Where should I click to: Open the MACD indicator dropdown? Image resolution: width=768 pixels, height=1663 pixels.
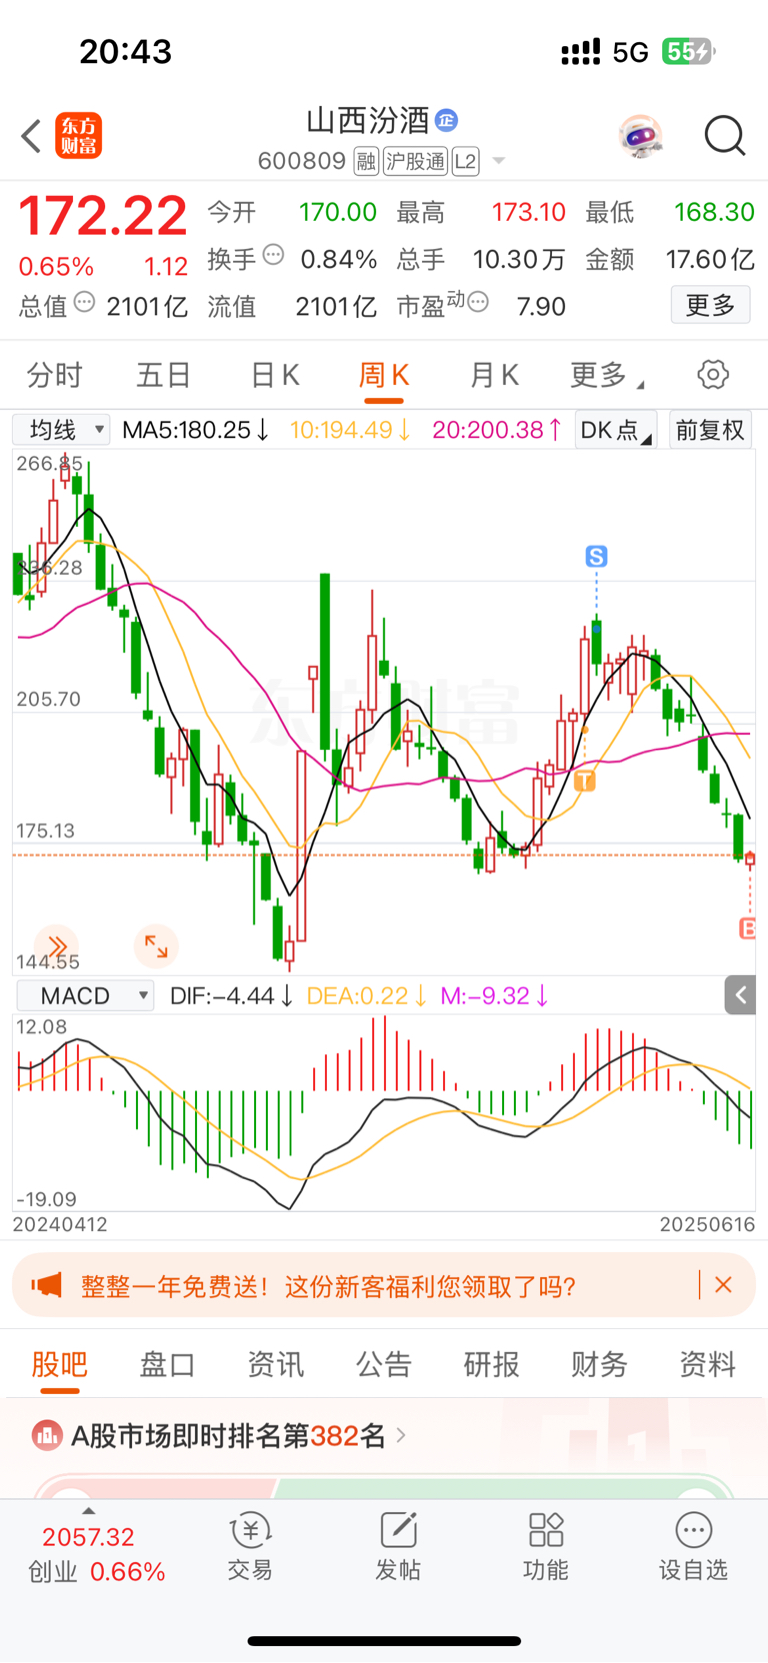tap(85, 996)
